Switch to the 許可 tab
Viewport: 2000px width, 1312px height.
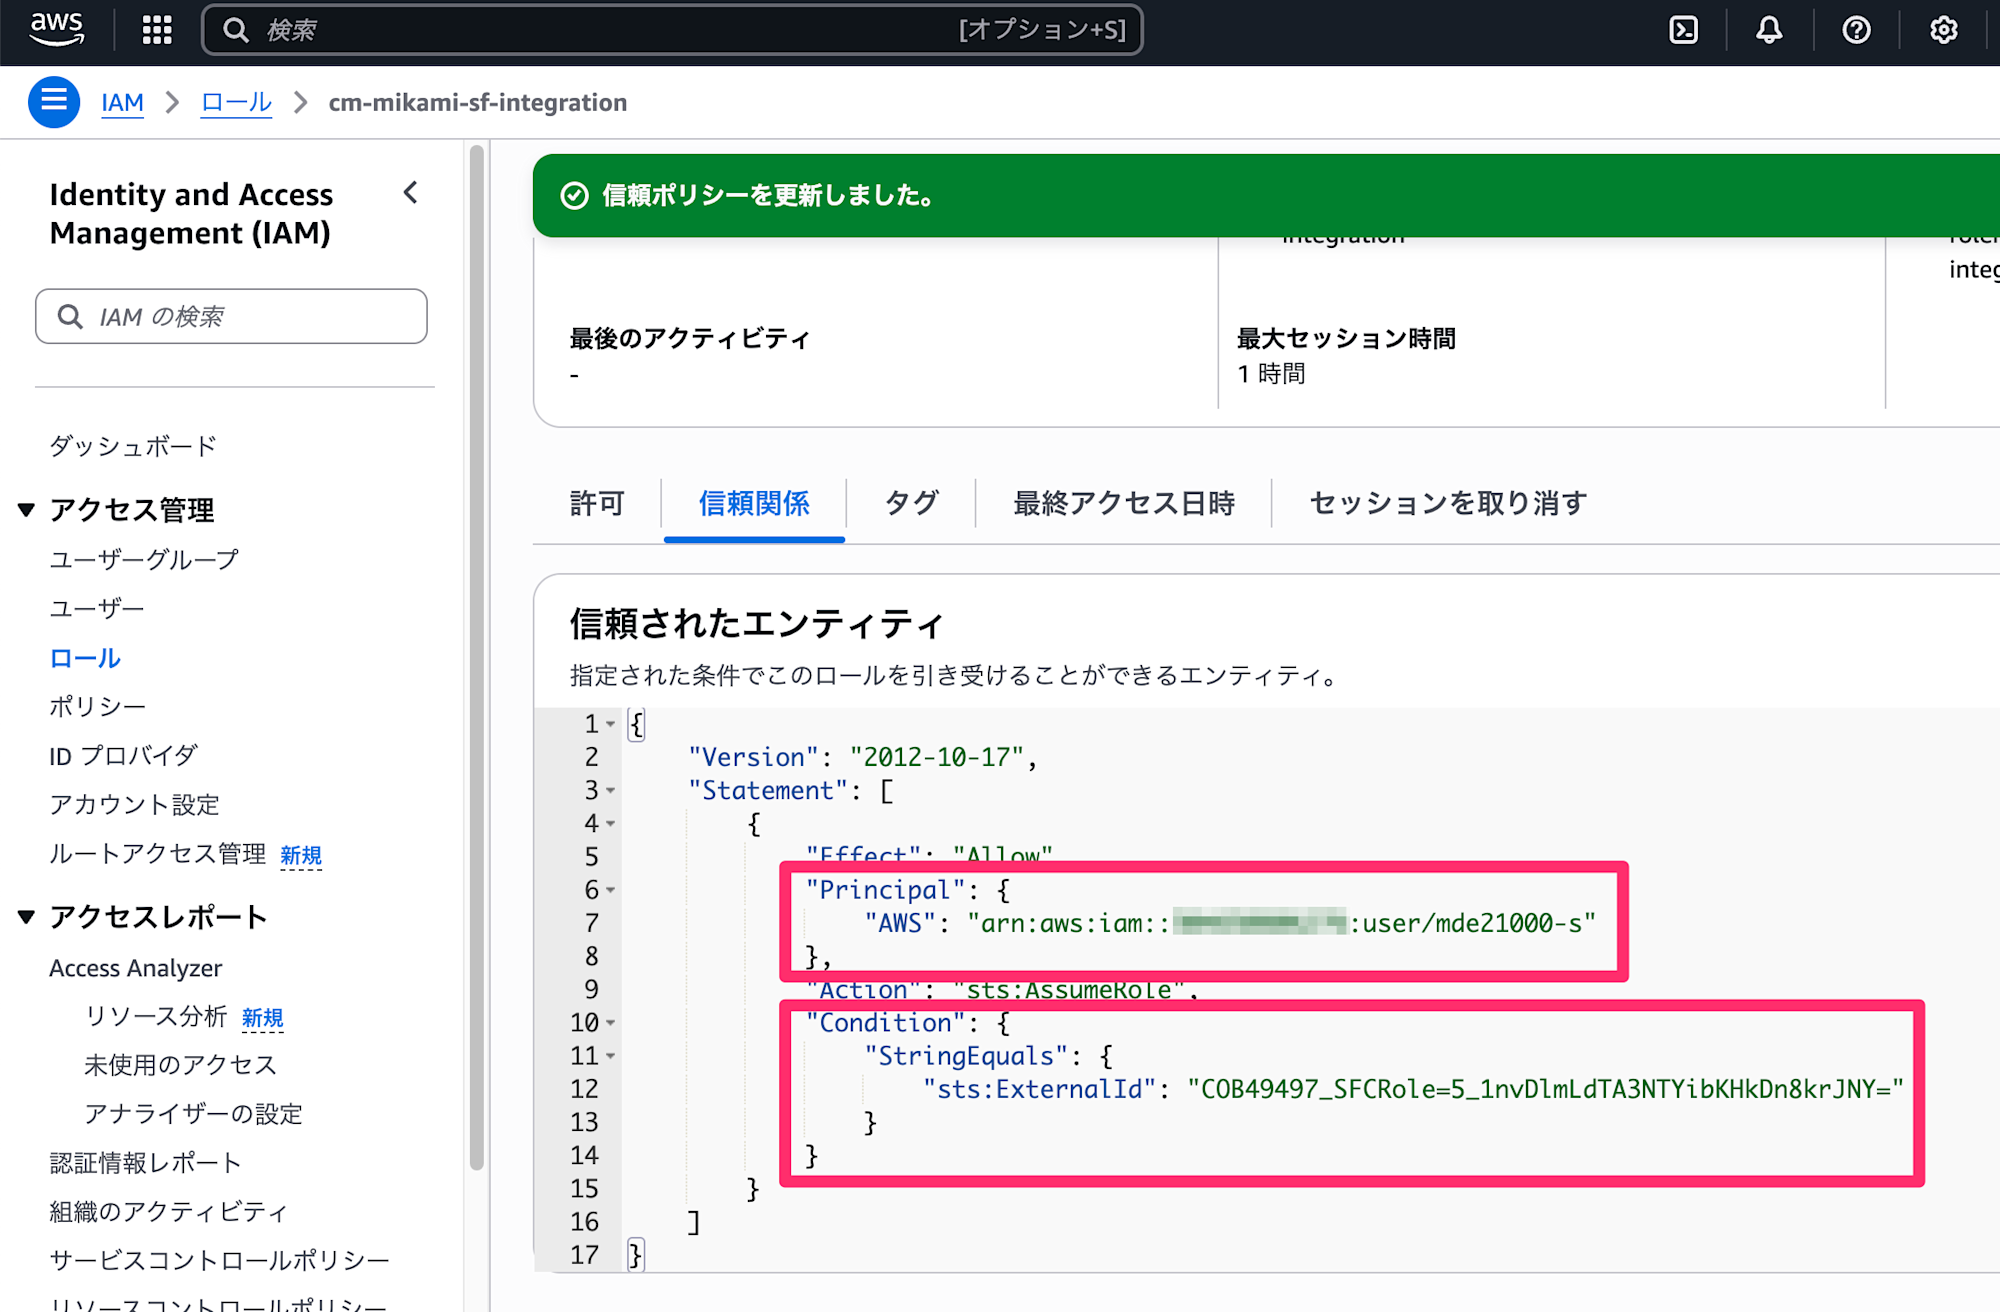pos(597,503)
